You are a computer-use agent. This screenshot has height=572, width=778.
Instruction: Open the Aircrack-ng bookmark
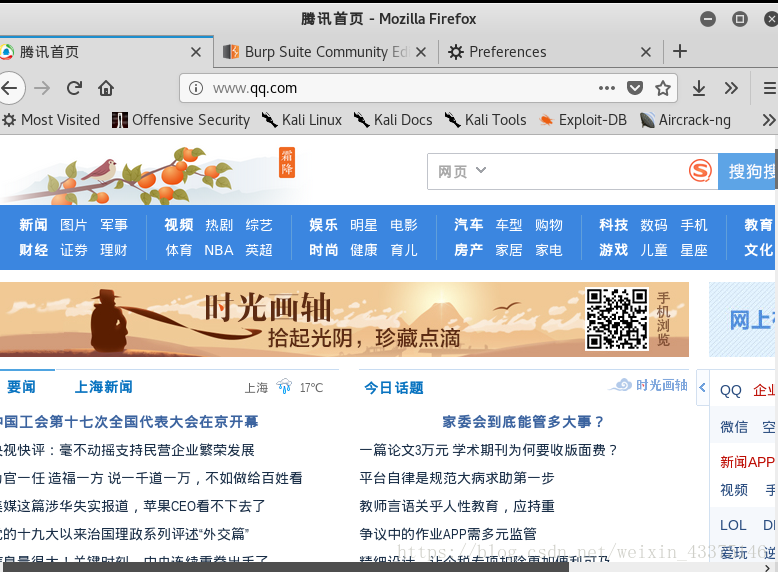coord(685,120)
